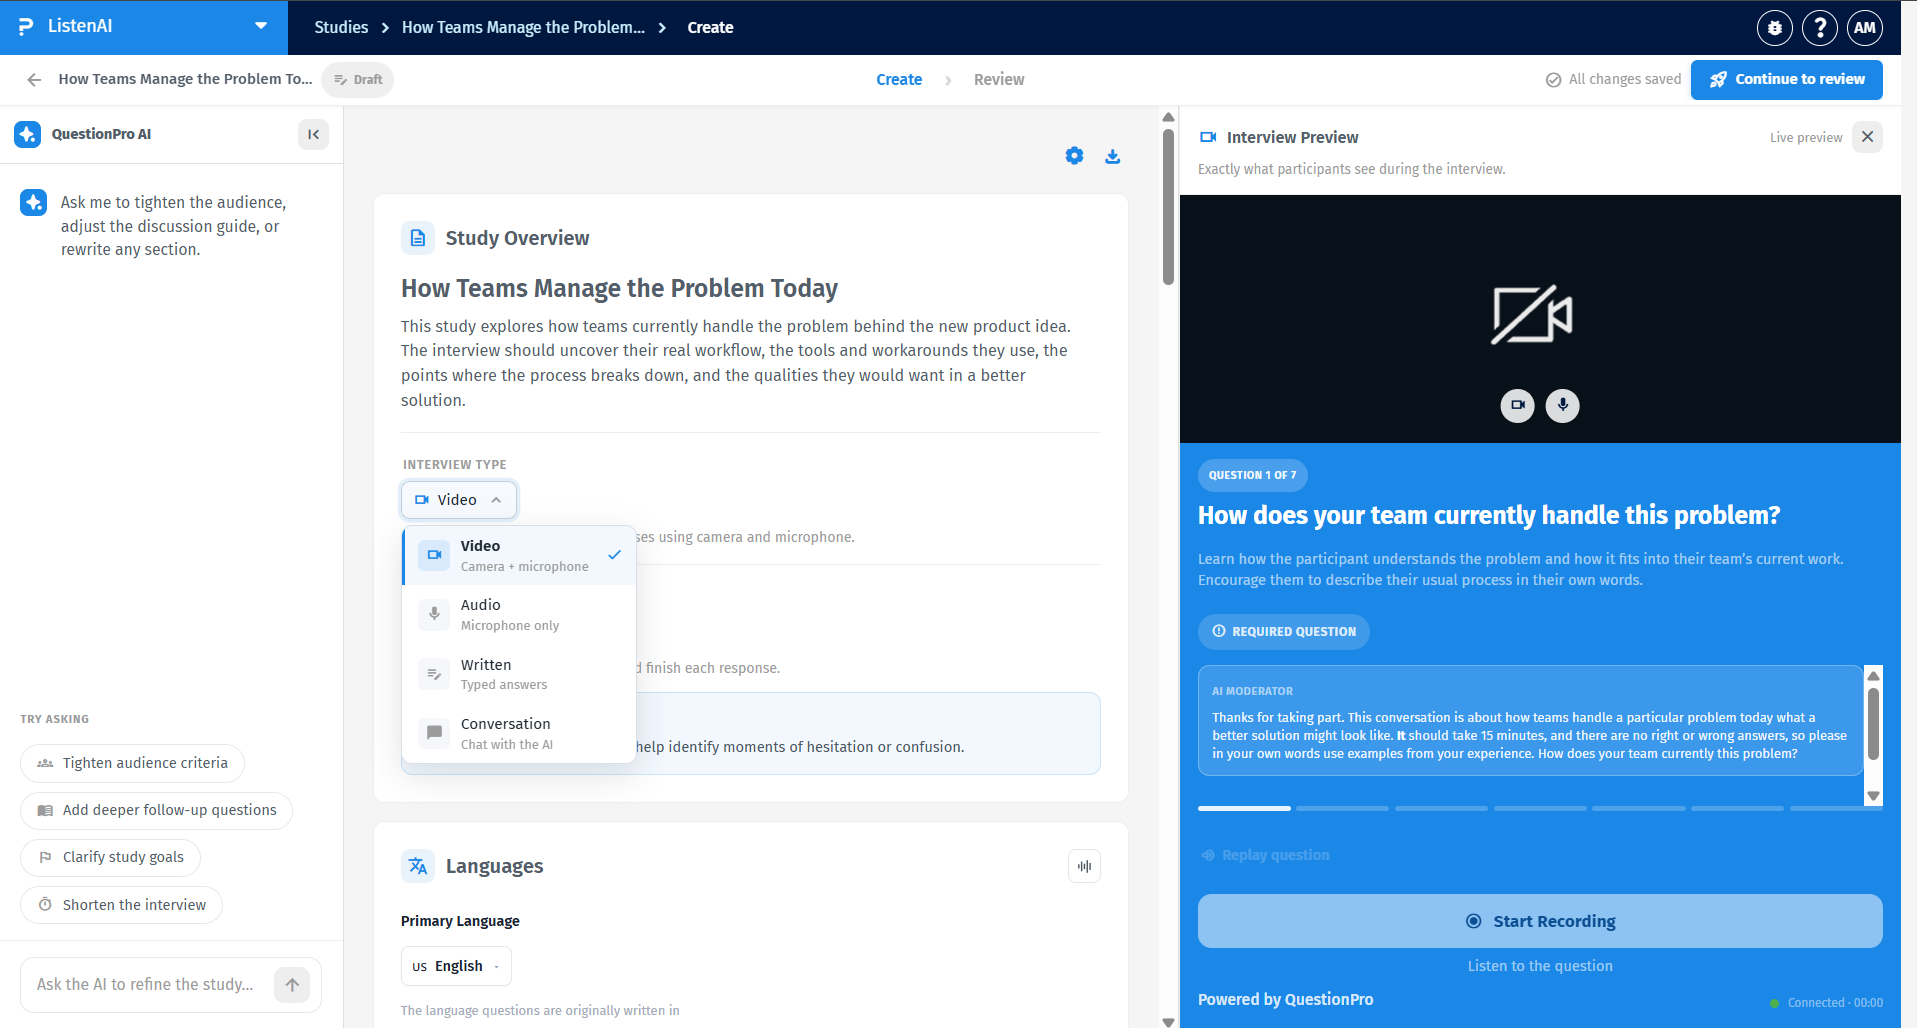Open the English primary language dropdown

click(456, 966)
